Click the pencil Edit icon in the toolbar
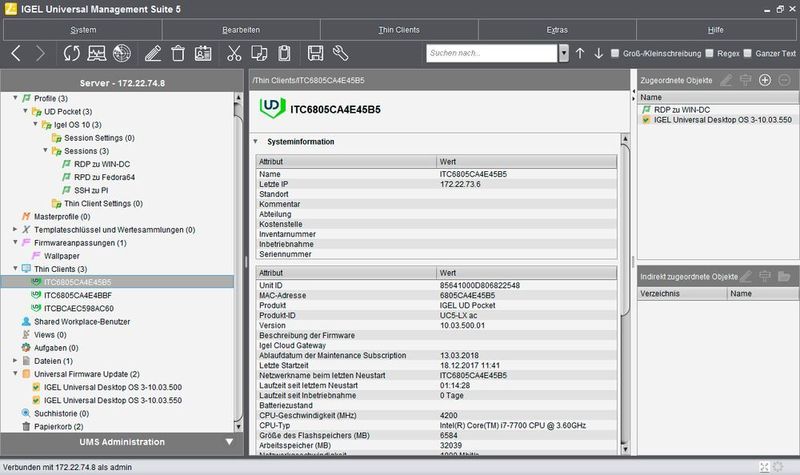The image size is (800, 475). coord(153,53)
